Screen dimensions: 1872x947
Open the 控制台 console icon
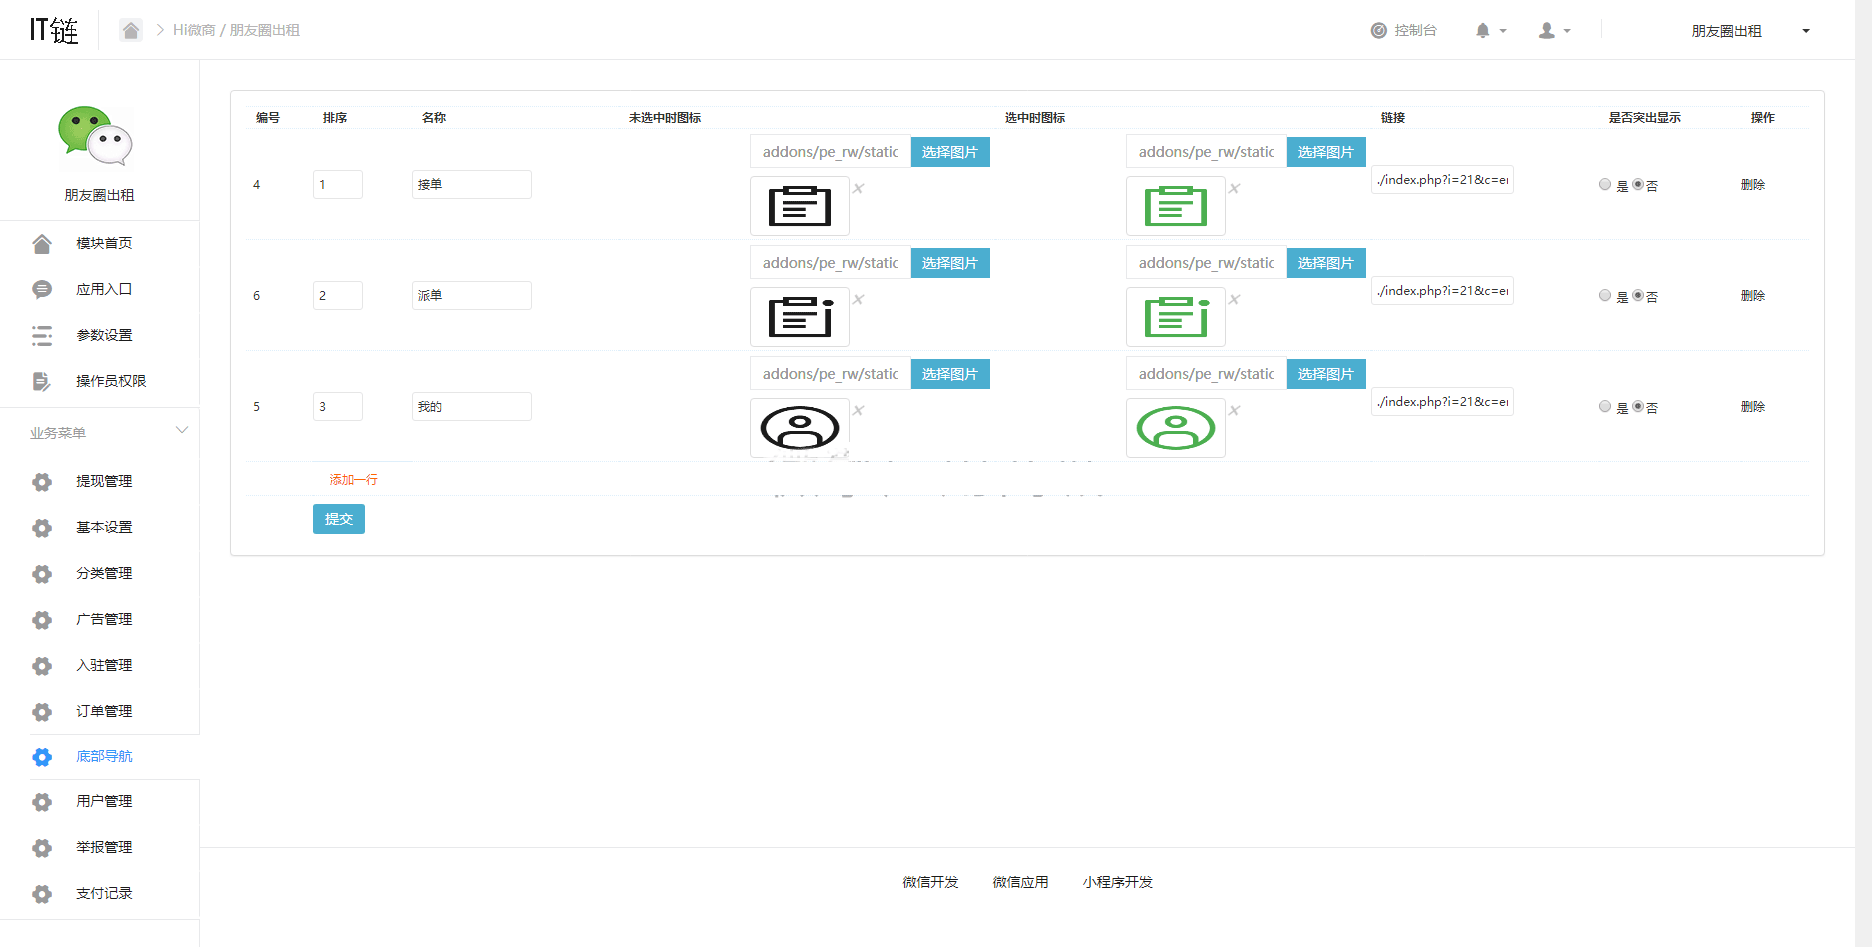click(x=1379, y=30)
